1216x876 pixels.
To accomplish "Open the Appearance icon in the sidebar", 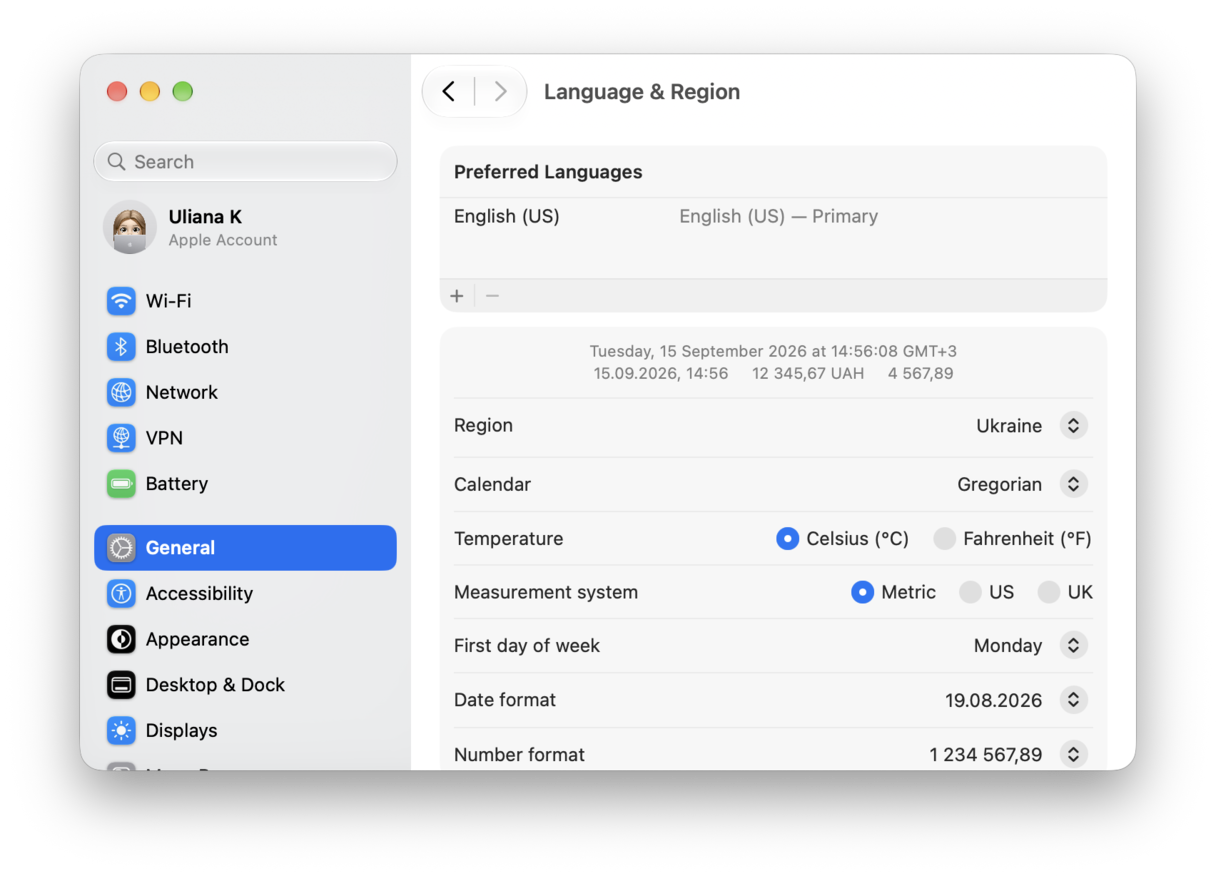I will [121, 639].
